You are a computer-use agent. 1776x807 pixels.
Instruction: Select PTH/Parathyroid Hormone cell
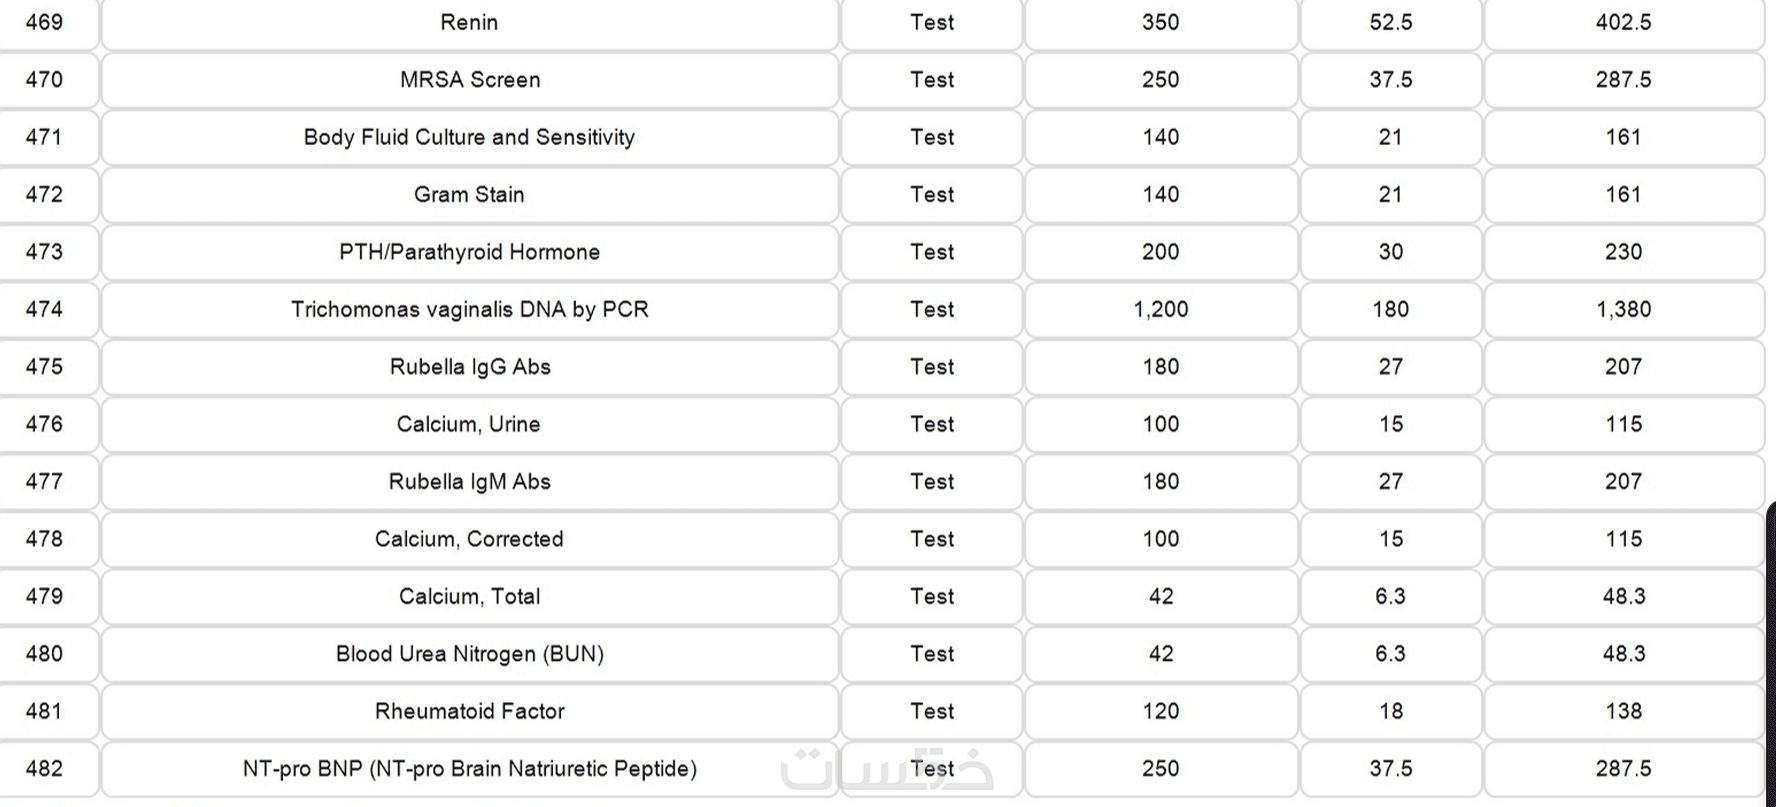click(469, 252)
